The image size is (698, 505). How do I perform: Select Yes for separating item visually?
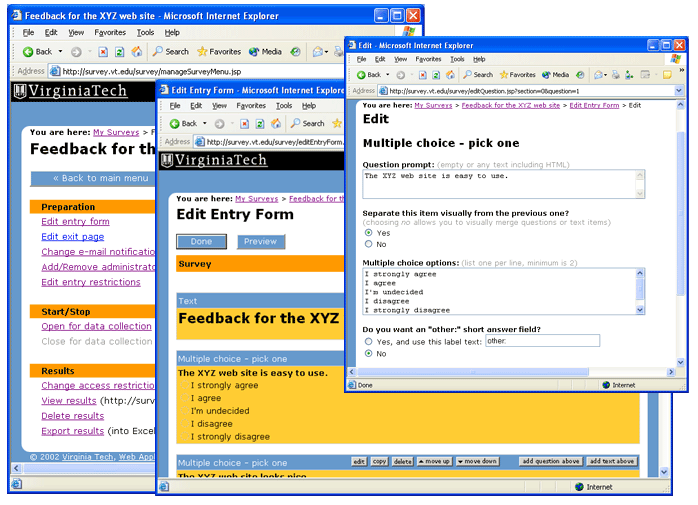pyautogui.click(x=369, y=233)
